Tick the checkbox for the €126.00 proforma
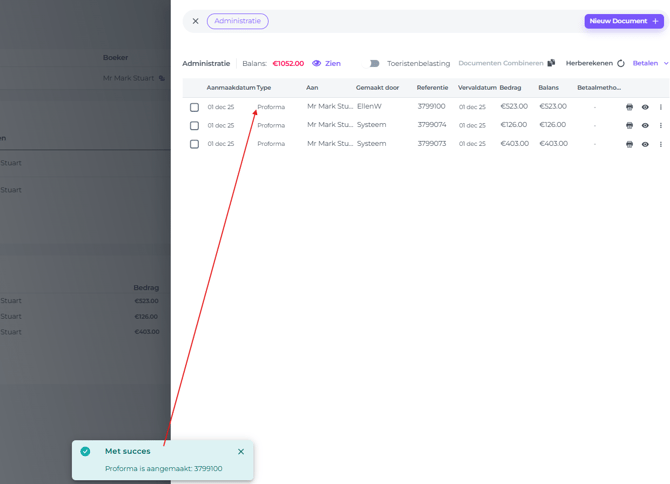The image size is (670, 484). (x=194, y=126)
